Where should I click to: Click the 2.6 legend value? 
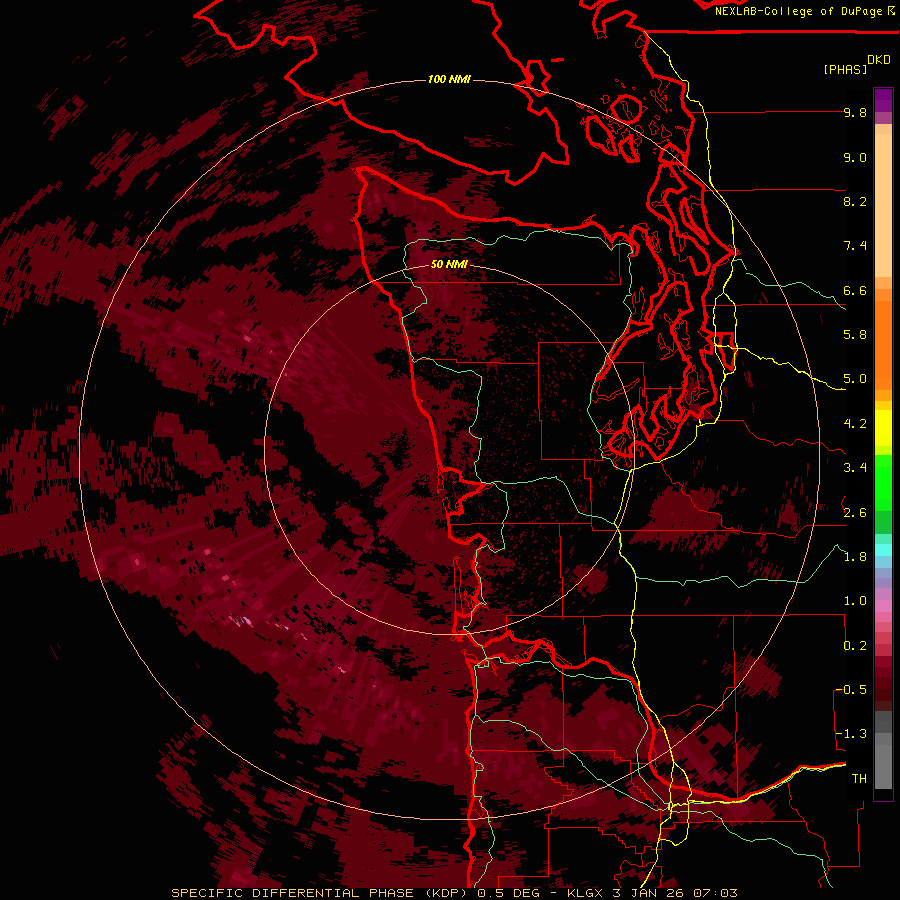pos(855,513)
